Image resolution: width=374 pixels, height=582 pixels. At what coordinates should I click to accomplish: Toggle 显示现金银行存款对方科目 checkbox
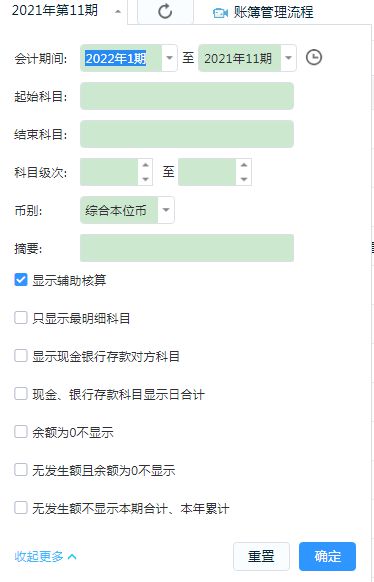(x=21, y=356)
